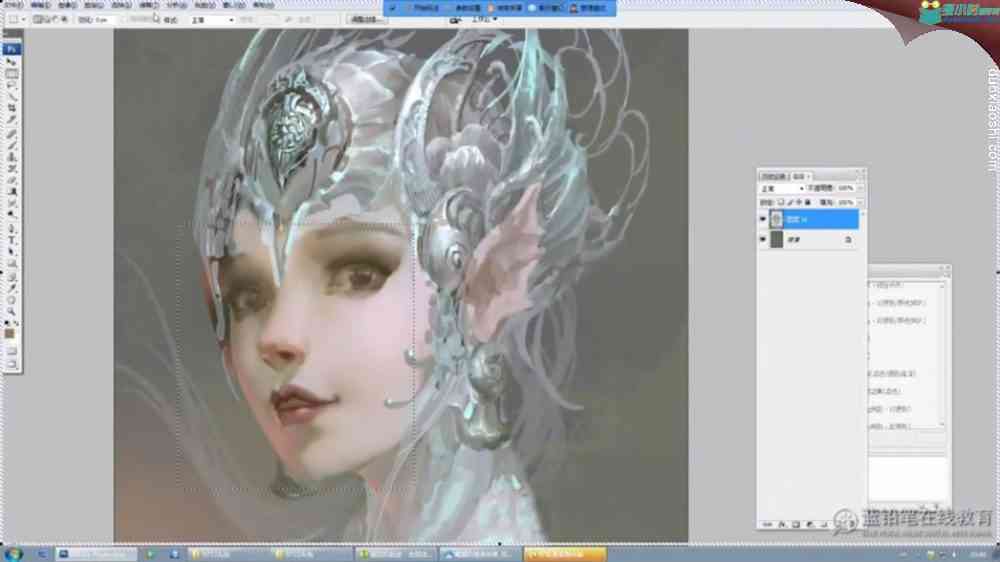Click the Refine Edge button in options bar
1000x562 pixels.
coord(367,20)
